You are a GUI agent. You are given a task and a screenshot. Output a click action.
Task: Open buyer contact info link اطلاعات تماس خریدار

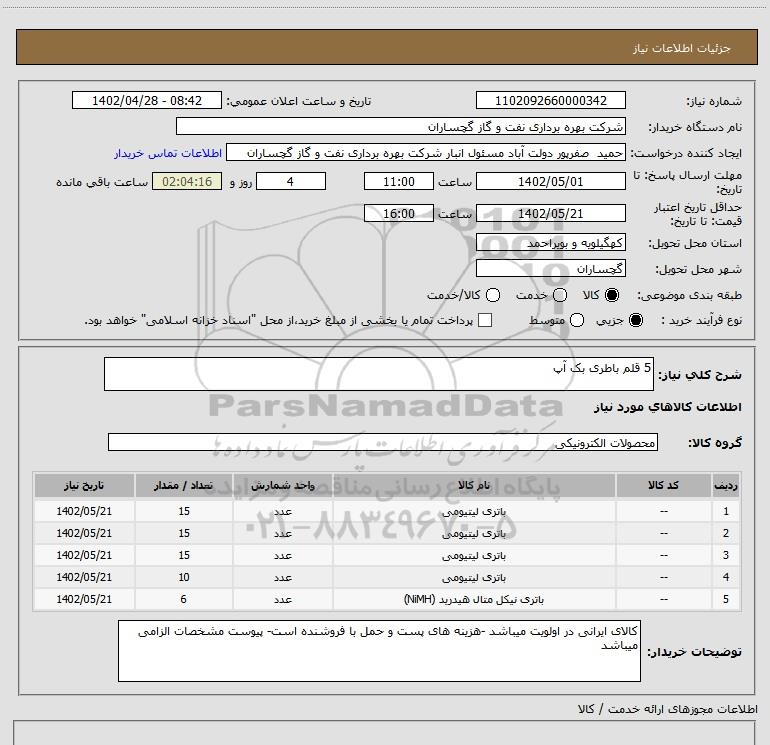tap(168, 153)
